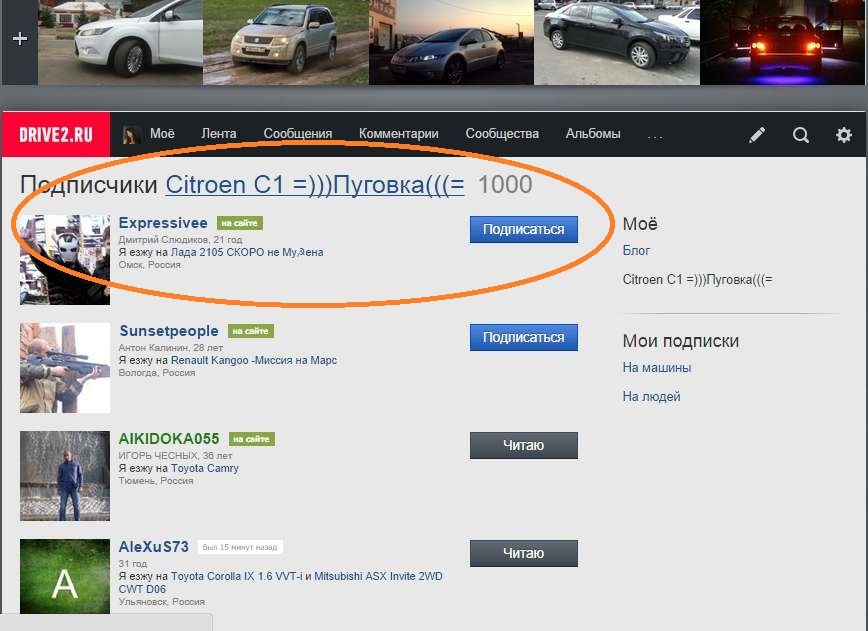This screenshot has width=868, height=631.
Task: Click the plus icon beside car photos
Action: (19, 39)
